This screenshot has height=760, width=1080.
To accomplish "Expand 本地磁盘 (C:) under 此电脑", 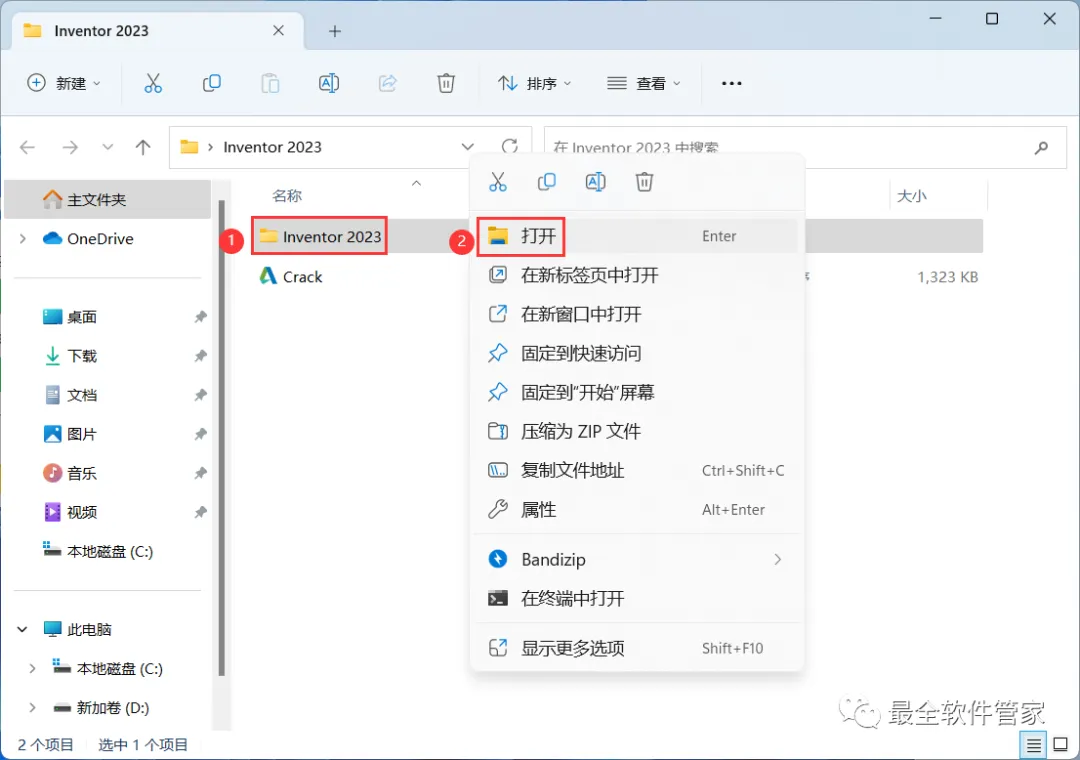I will pos(32,668).
